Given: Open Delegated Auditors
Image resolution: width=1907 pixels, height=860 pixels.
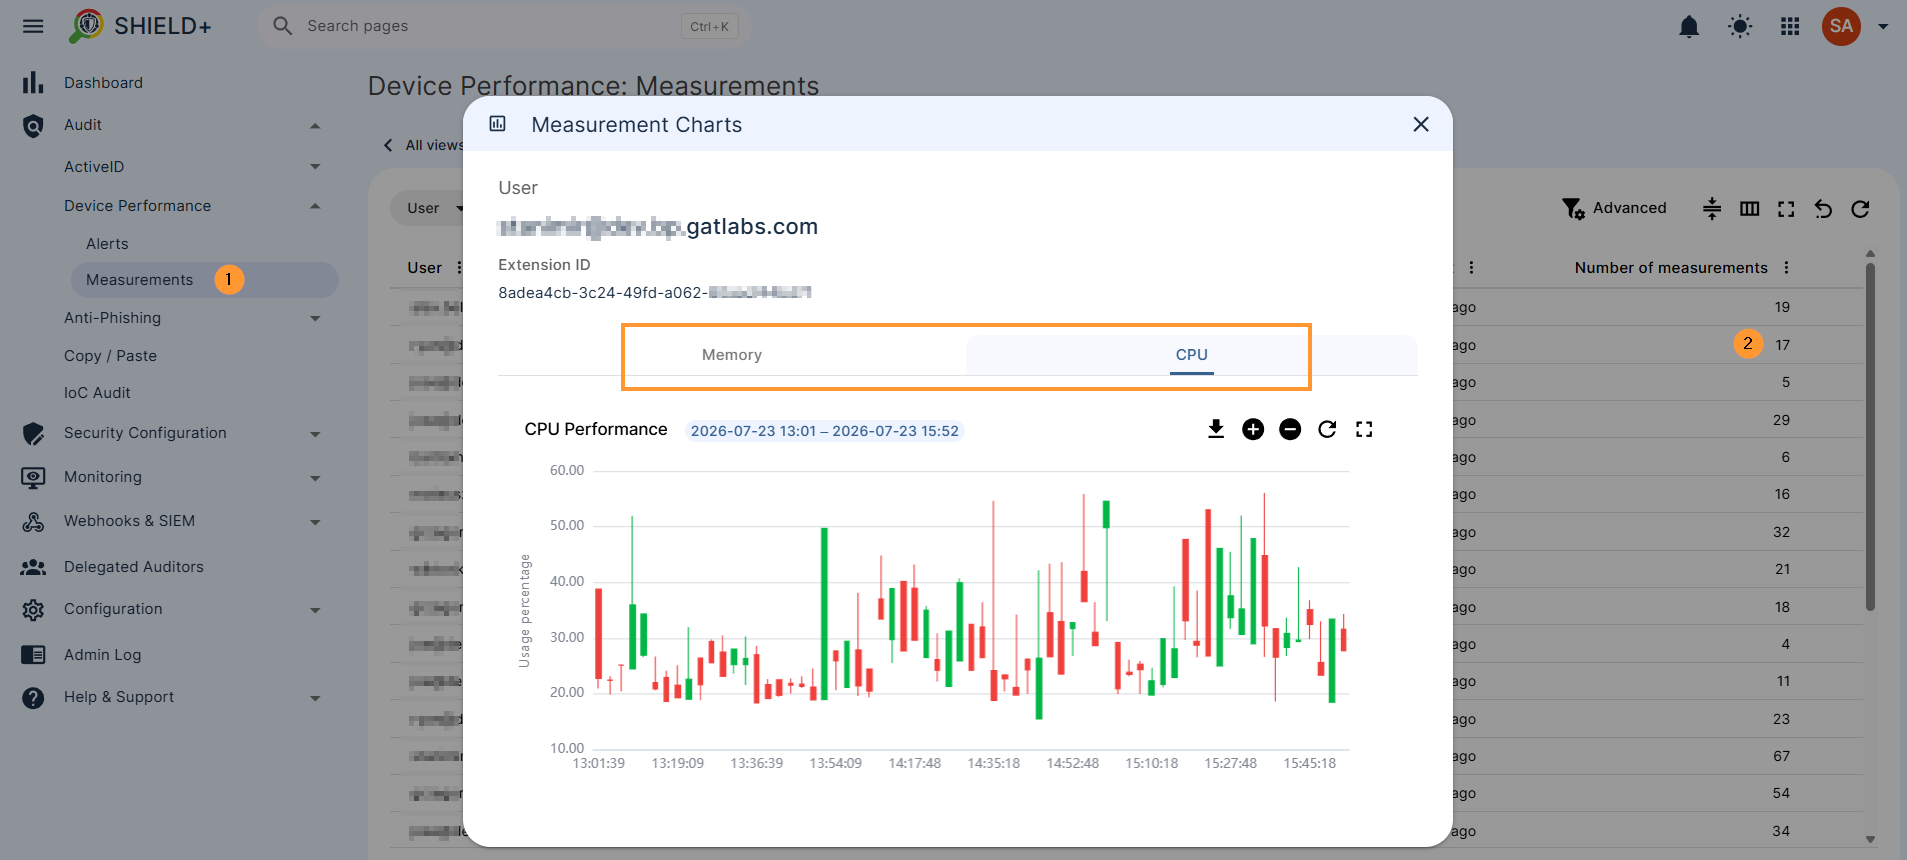Looking at the screenshot, I should (133, 567).
